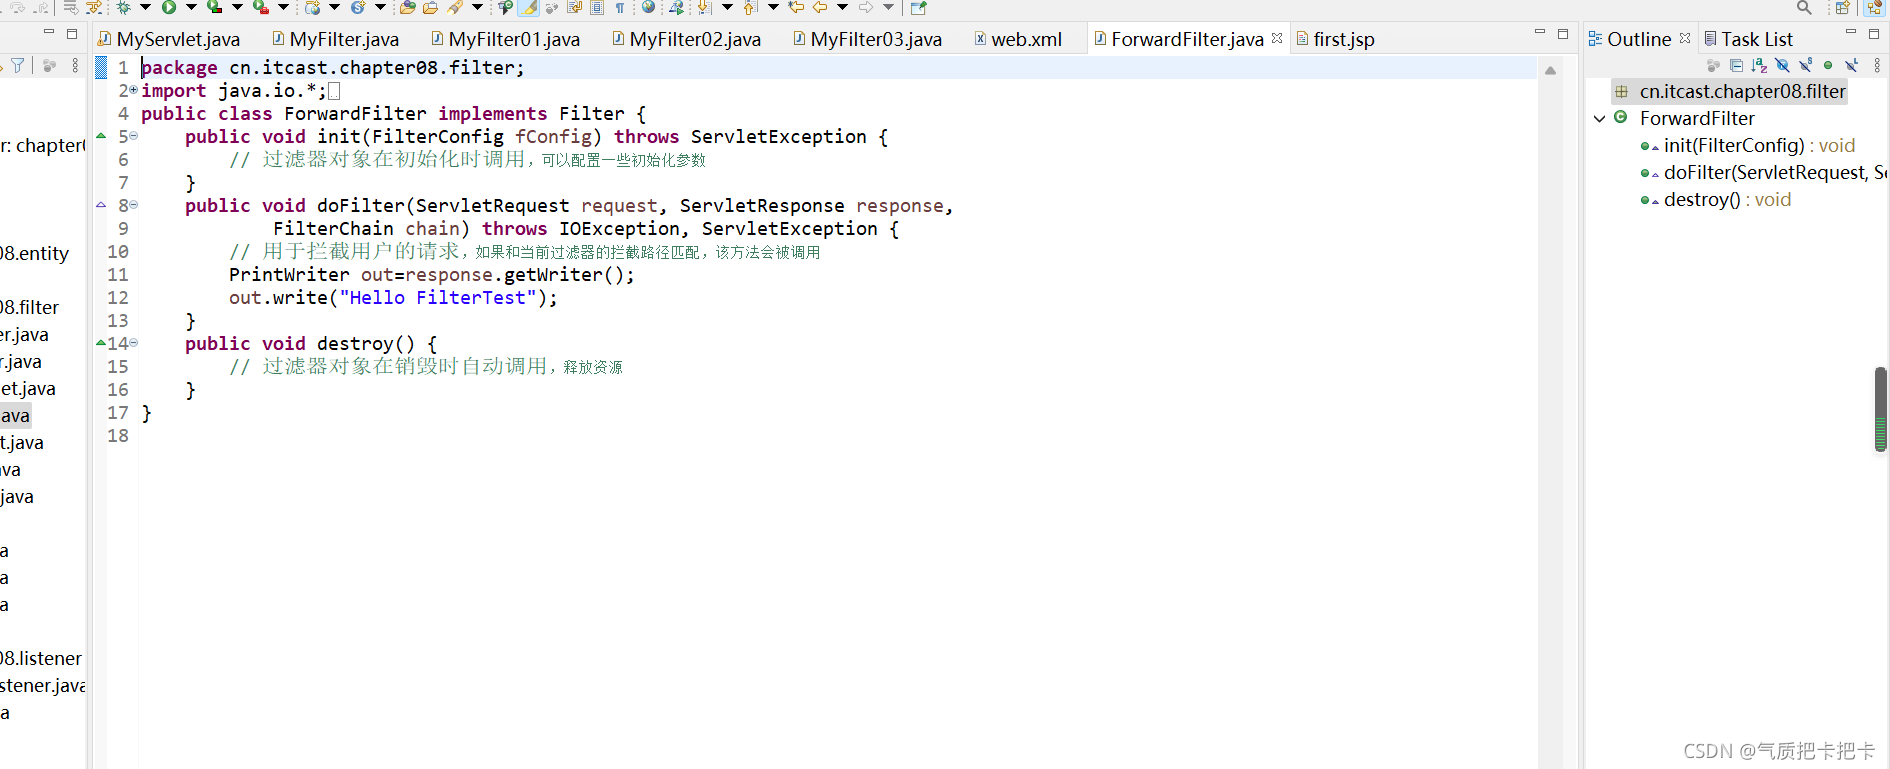Viewport: 1890px width, 769px height.
Task: Click the Next Annotation arrow icon
Action: tap(704, 7)
